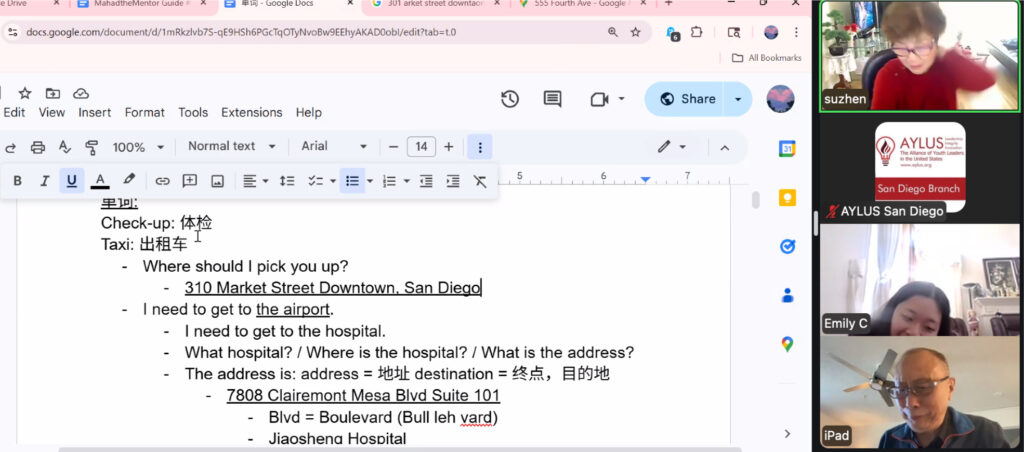Toggle bold formatting
The image size is (1024, 452).
[18, 181]
